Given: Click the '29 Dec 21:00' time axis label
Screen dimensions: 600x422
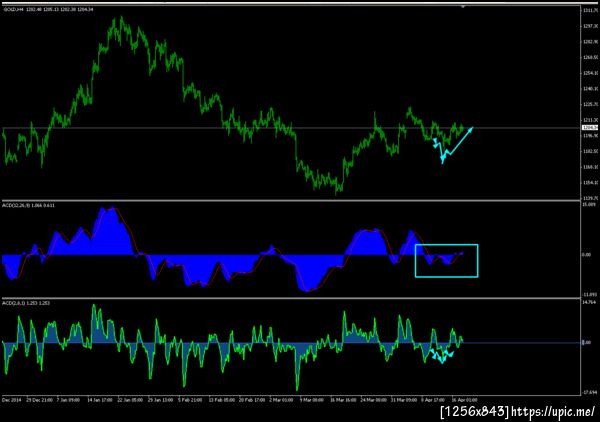Looking at the screenshot, I should (39, 400).
